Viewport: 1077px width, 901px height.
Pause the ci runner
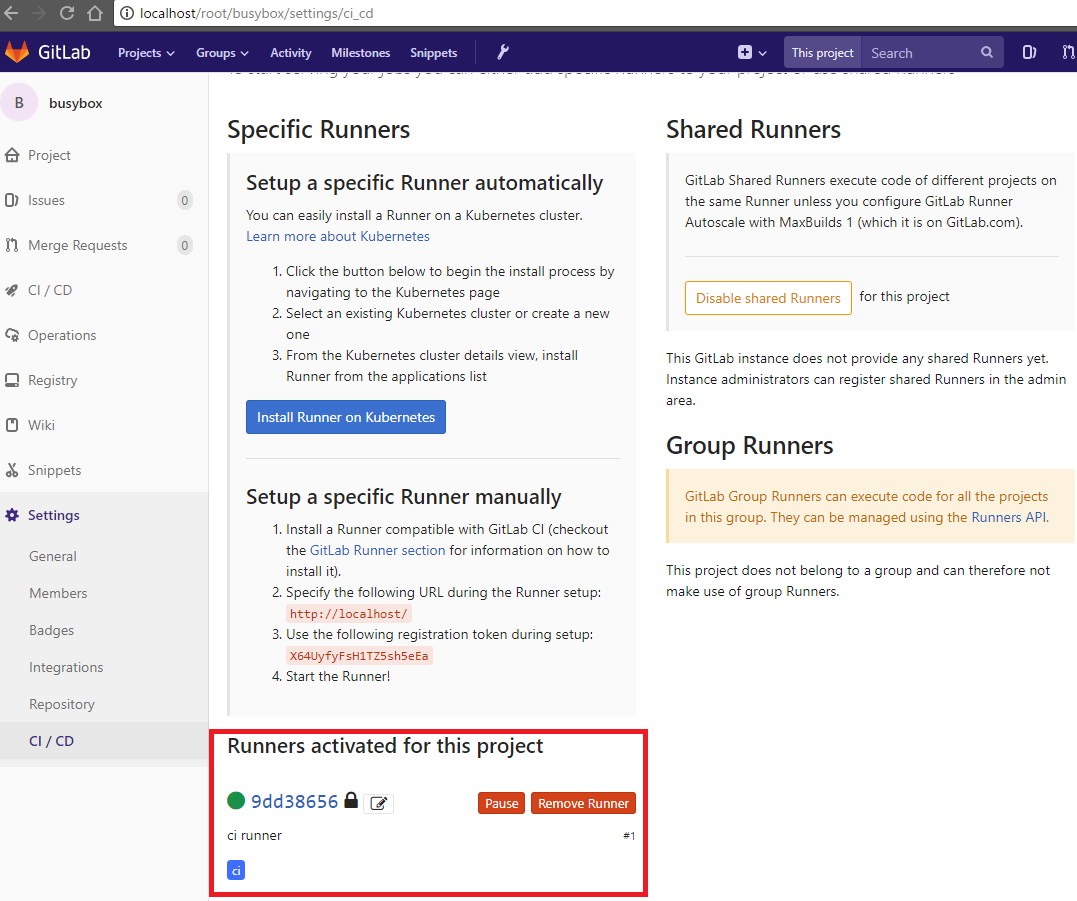click(x=501, y=803)
